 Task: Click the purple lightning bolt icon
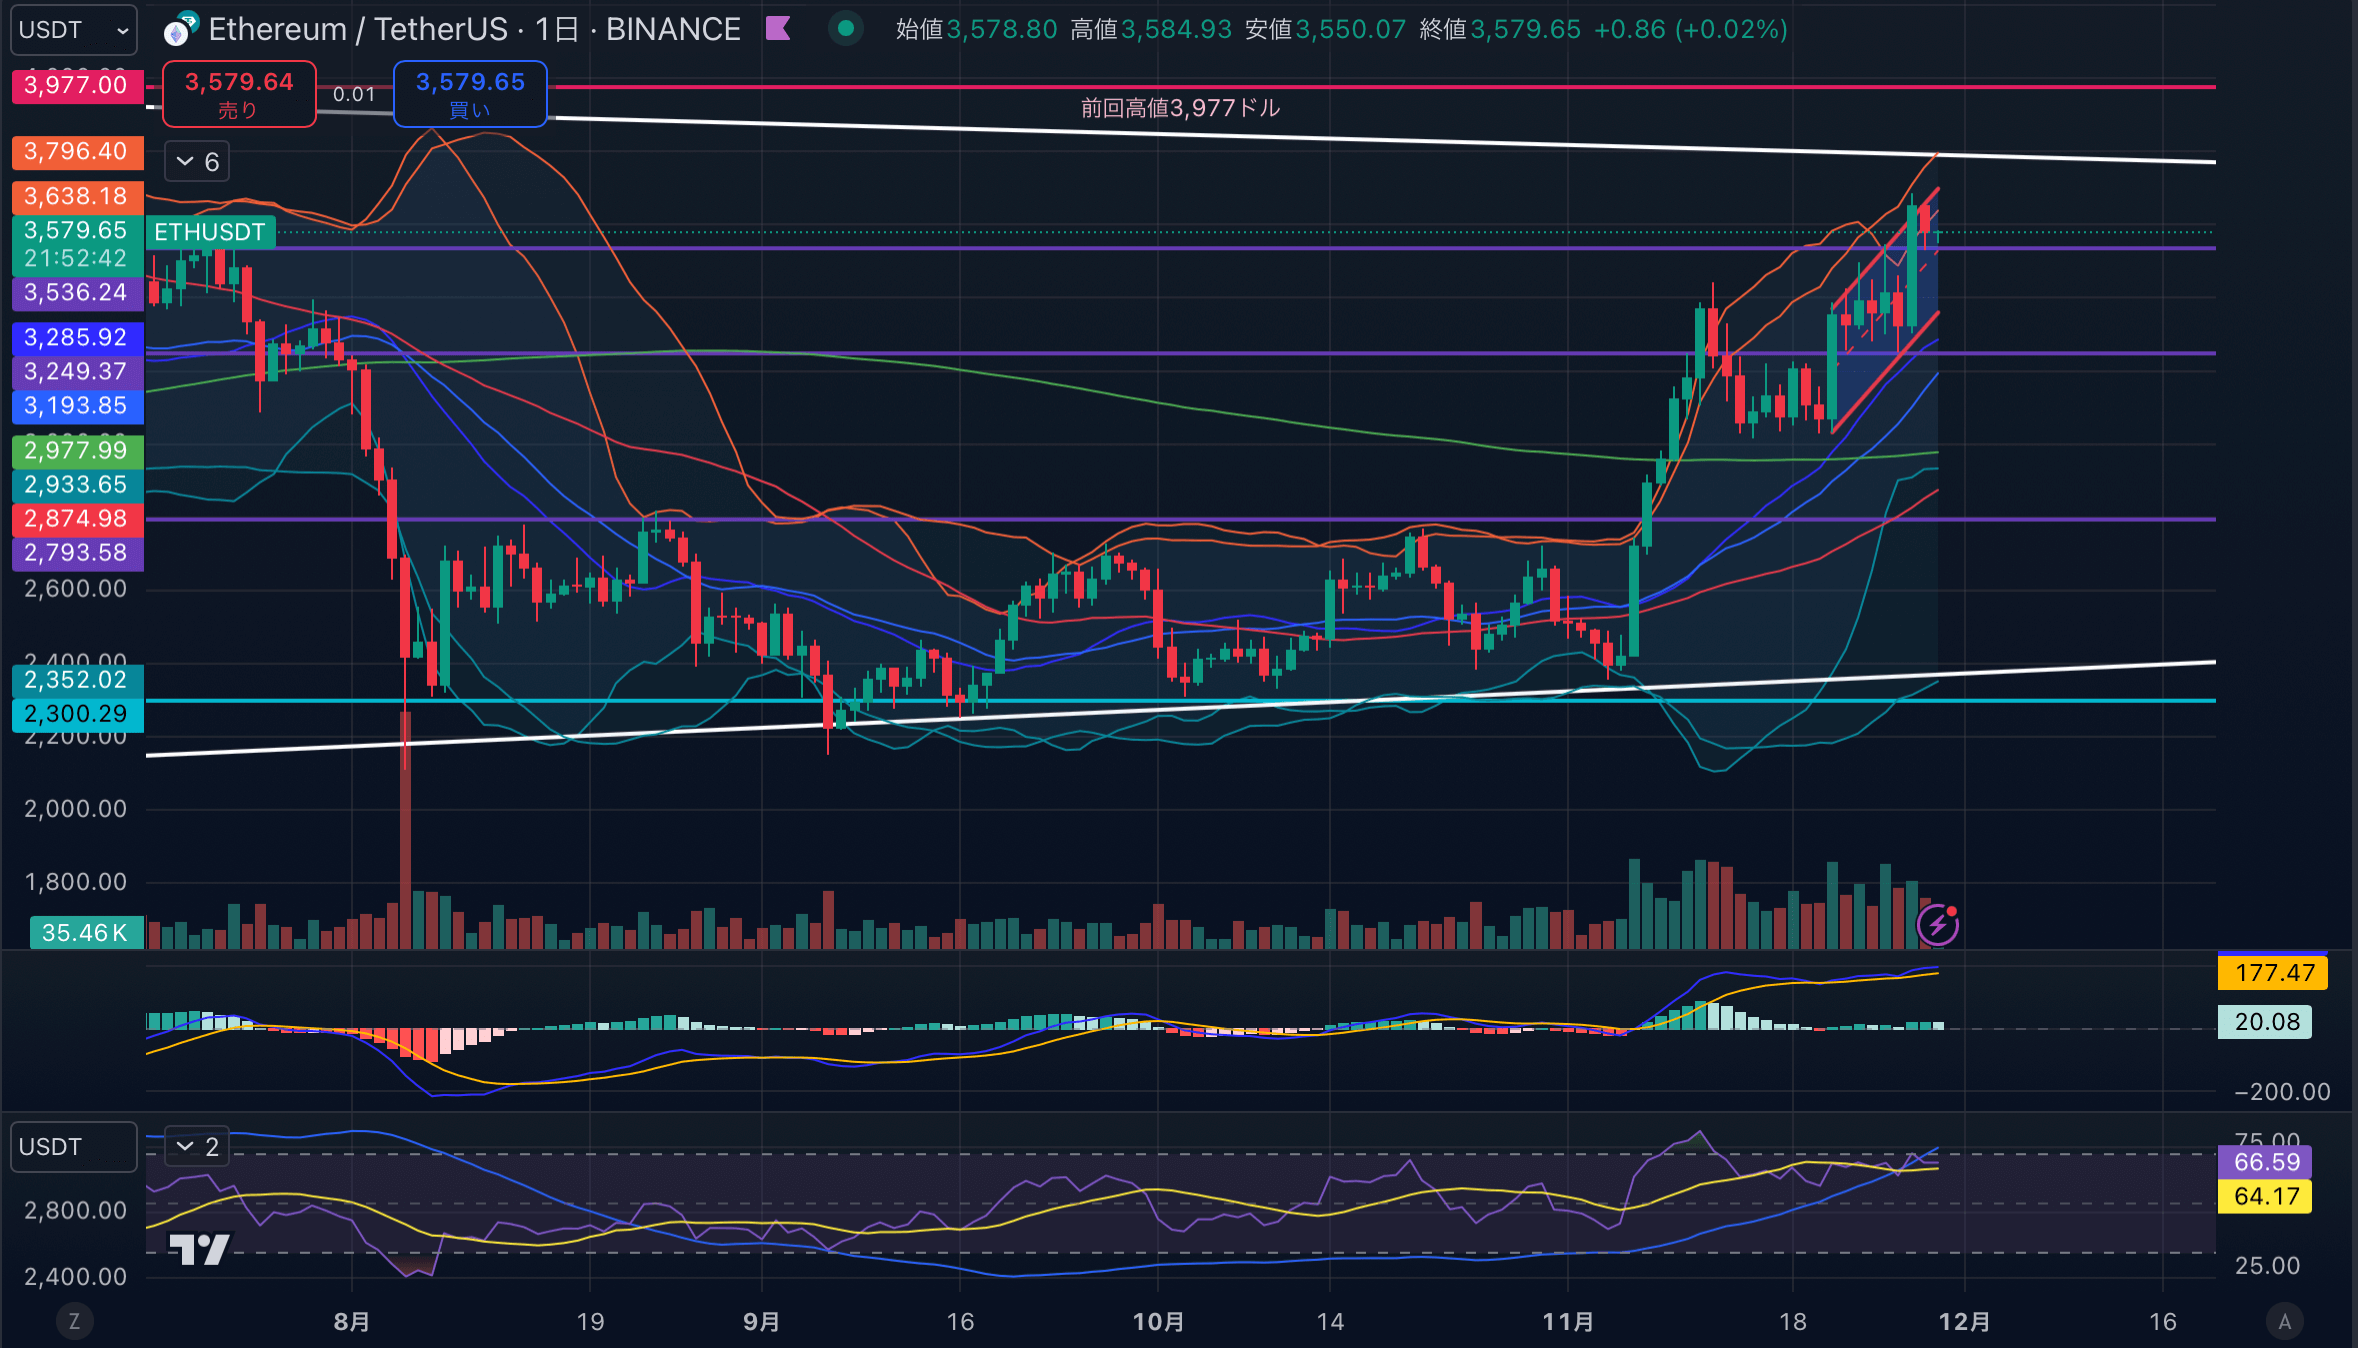1938,924
